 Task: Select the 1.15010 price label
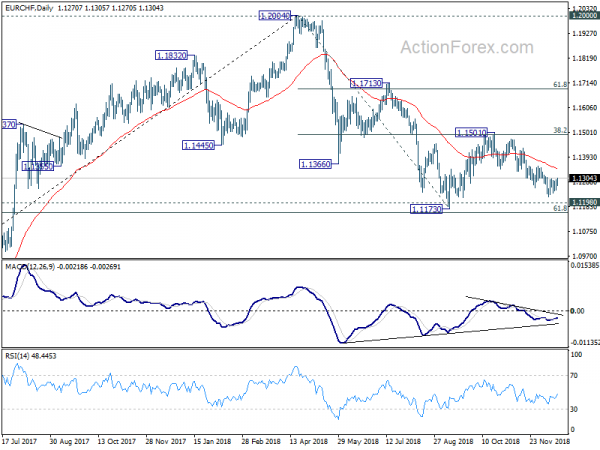click(x=471, y=133)
